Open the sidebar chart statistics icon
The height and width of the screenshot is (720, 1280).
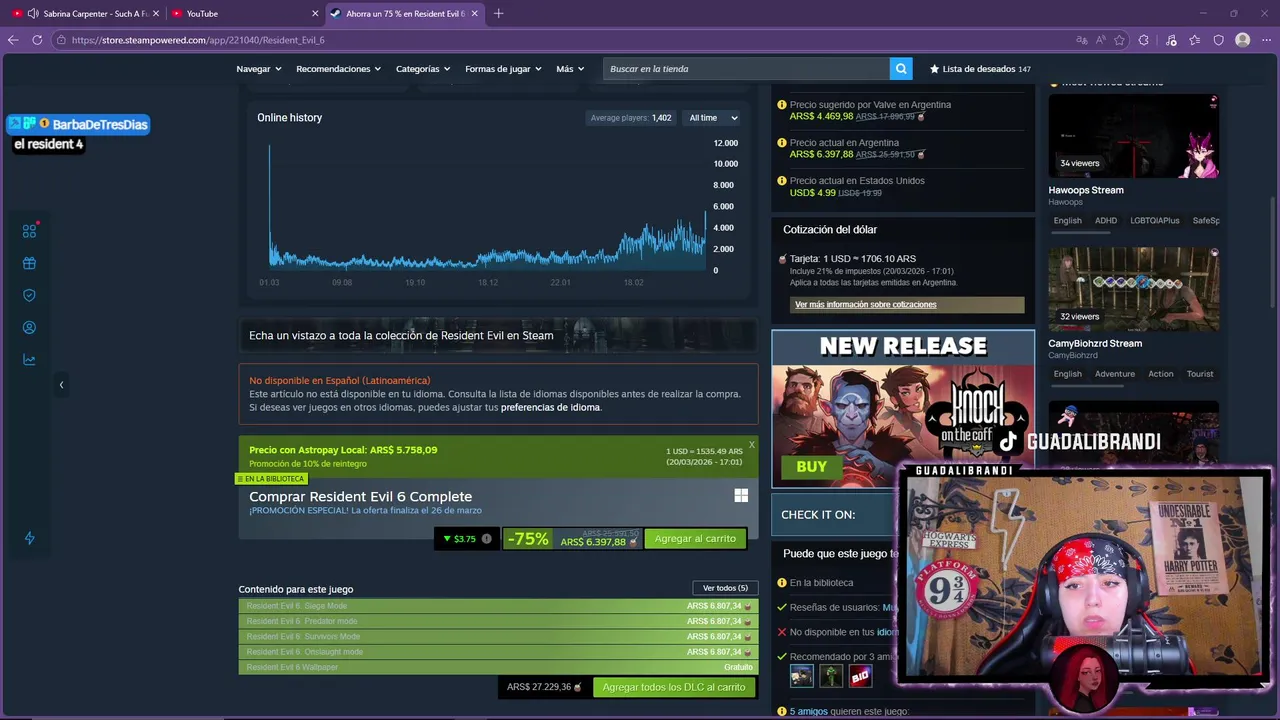(29, 360)
